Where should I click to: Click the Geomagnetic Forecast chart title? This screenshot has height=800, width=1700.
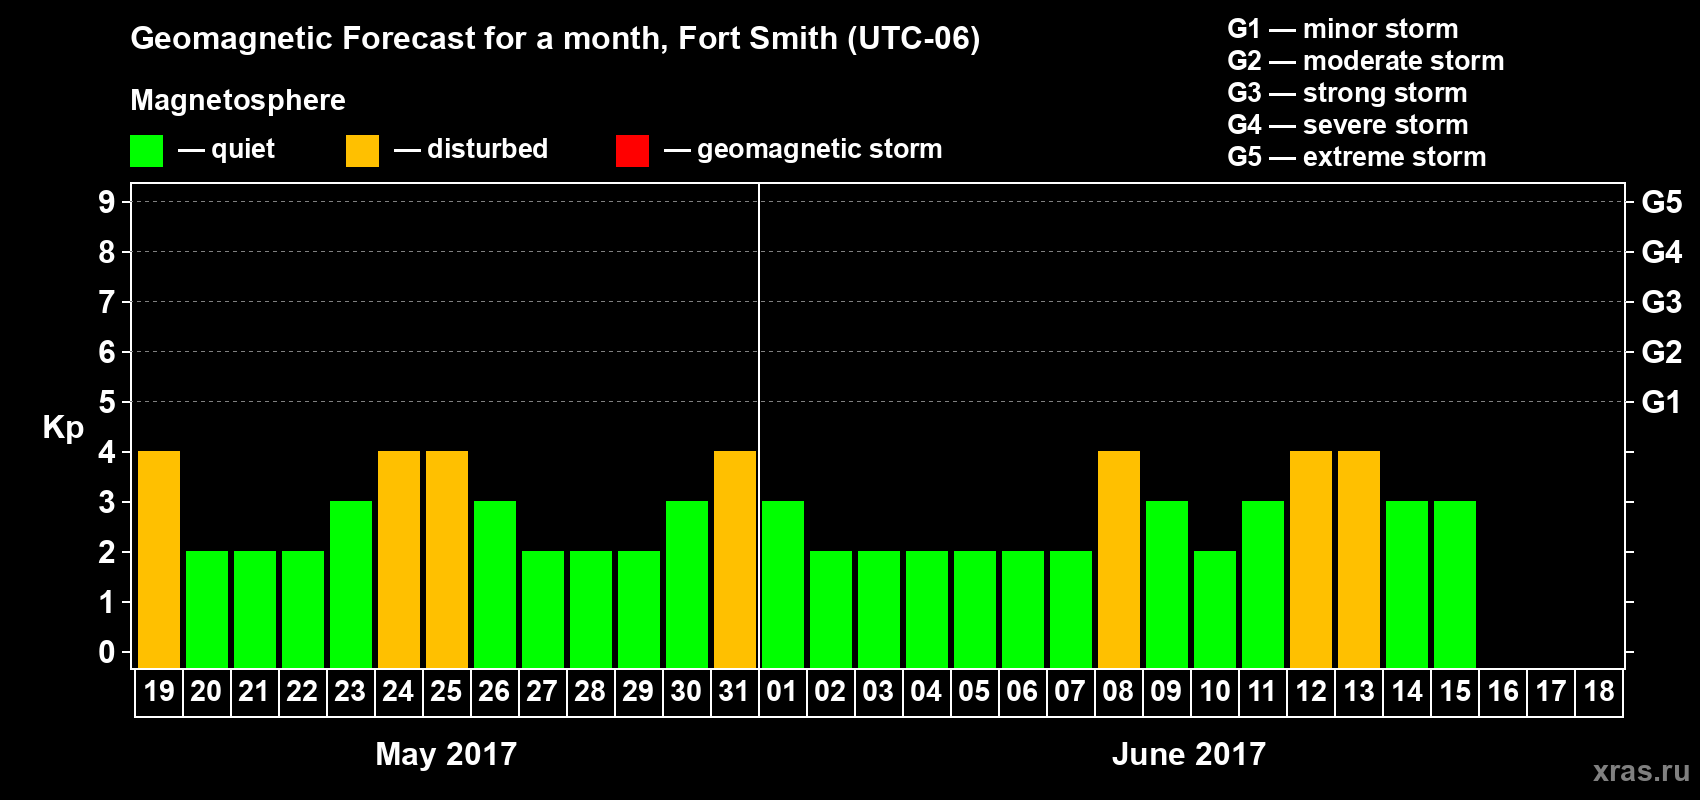click(555, 39)
